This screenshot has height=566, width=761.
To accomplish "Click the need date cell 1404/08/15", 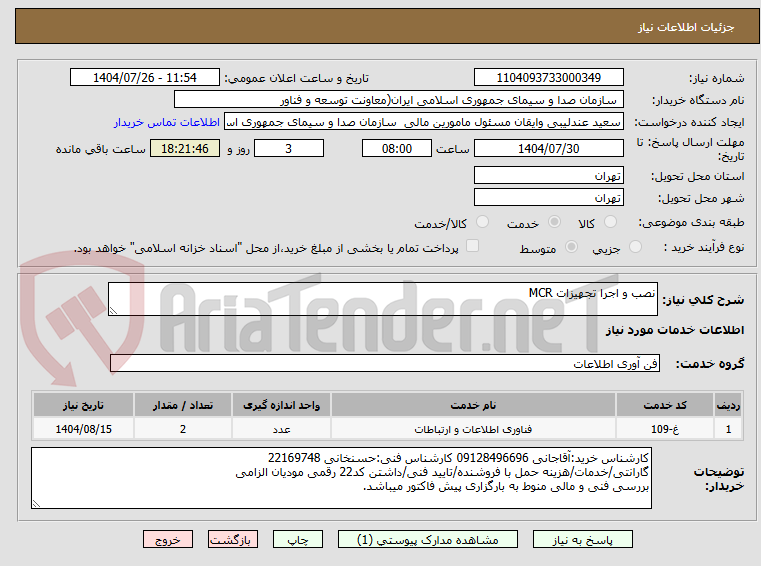I will coord(83,429).
